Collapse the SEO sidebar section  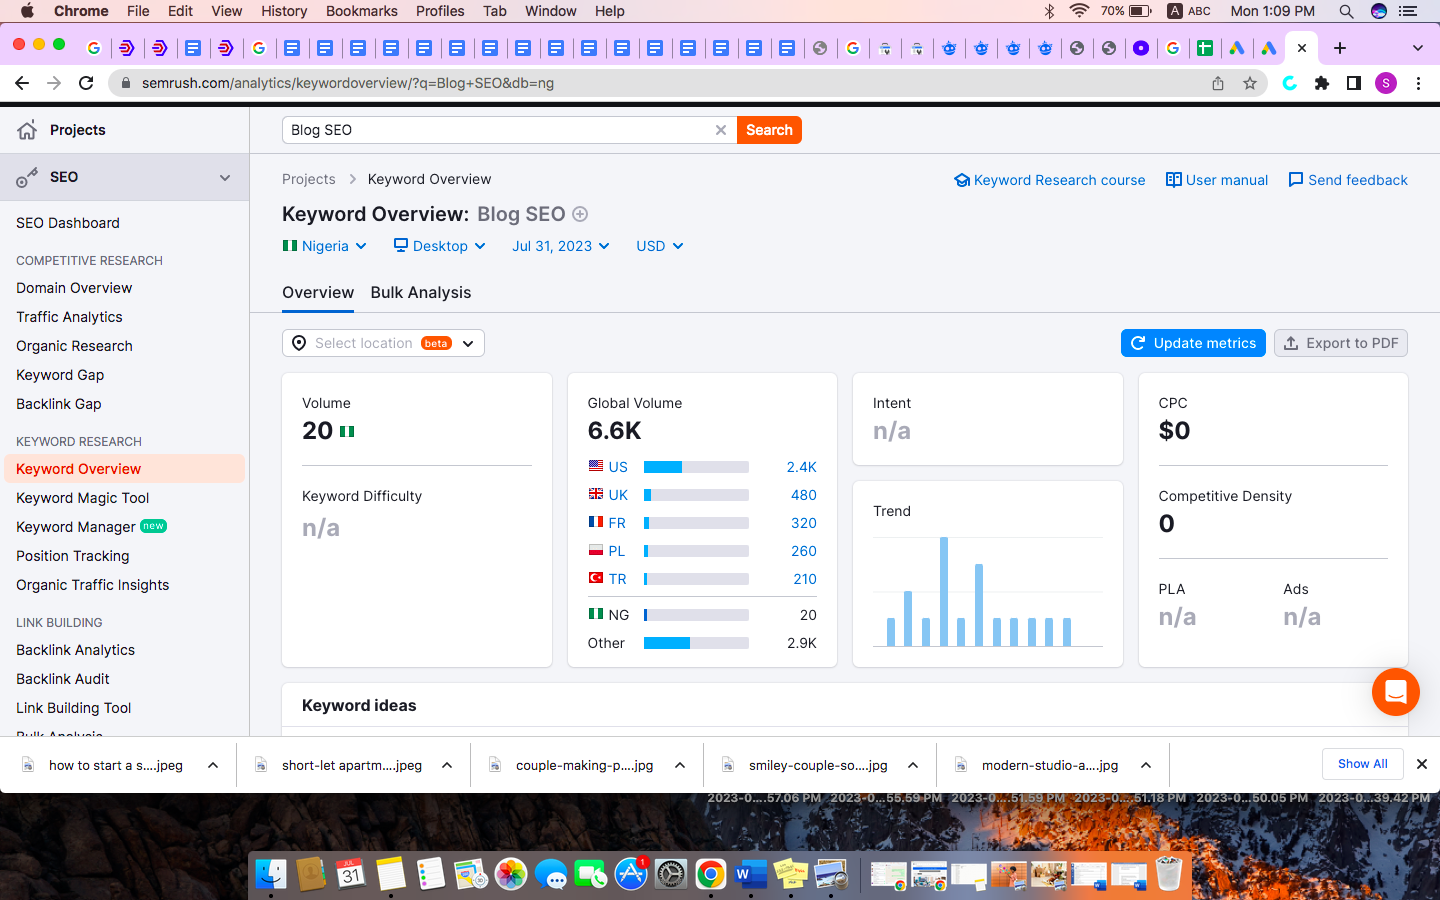(x=225, y=178)
